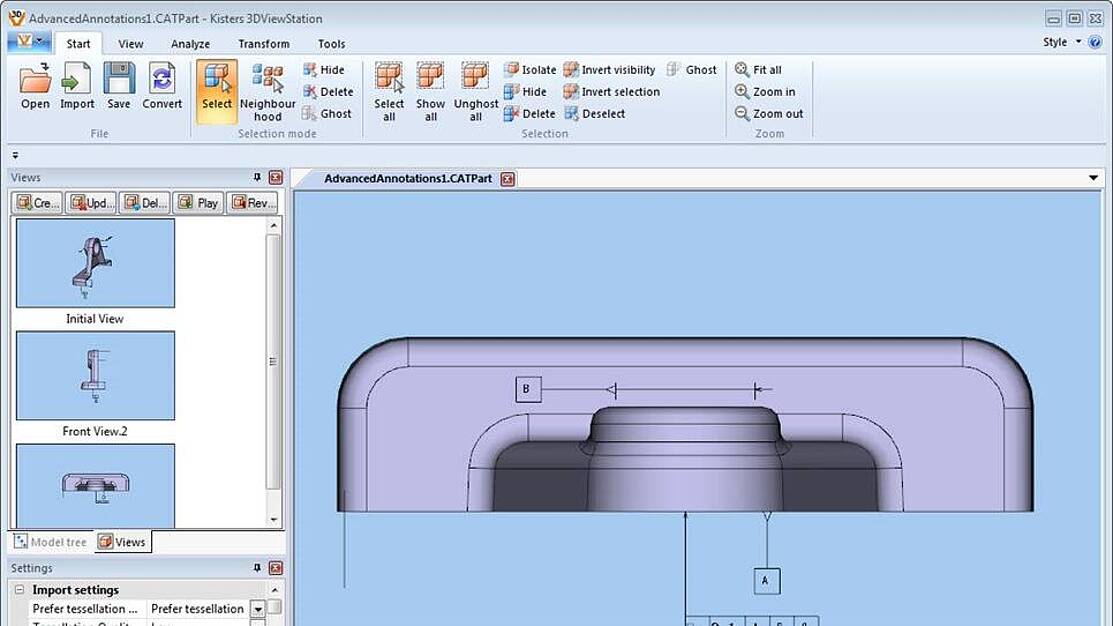1113x626 pixels.
Task: Pin the Views panel
Action: 257,177
